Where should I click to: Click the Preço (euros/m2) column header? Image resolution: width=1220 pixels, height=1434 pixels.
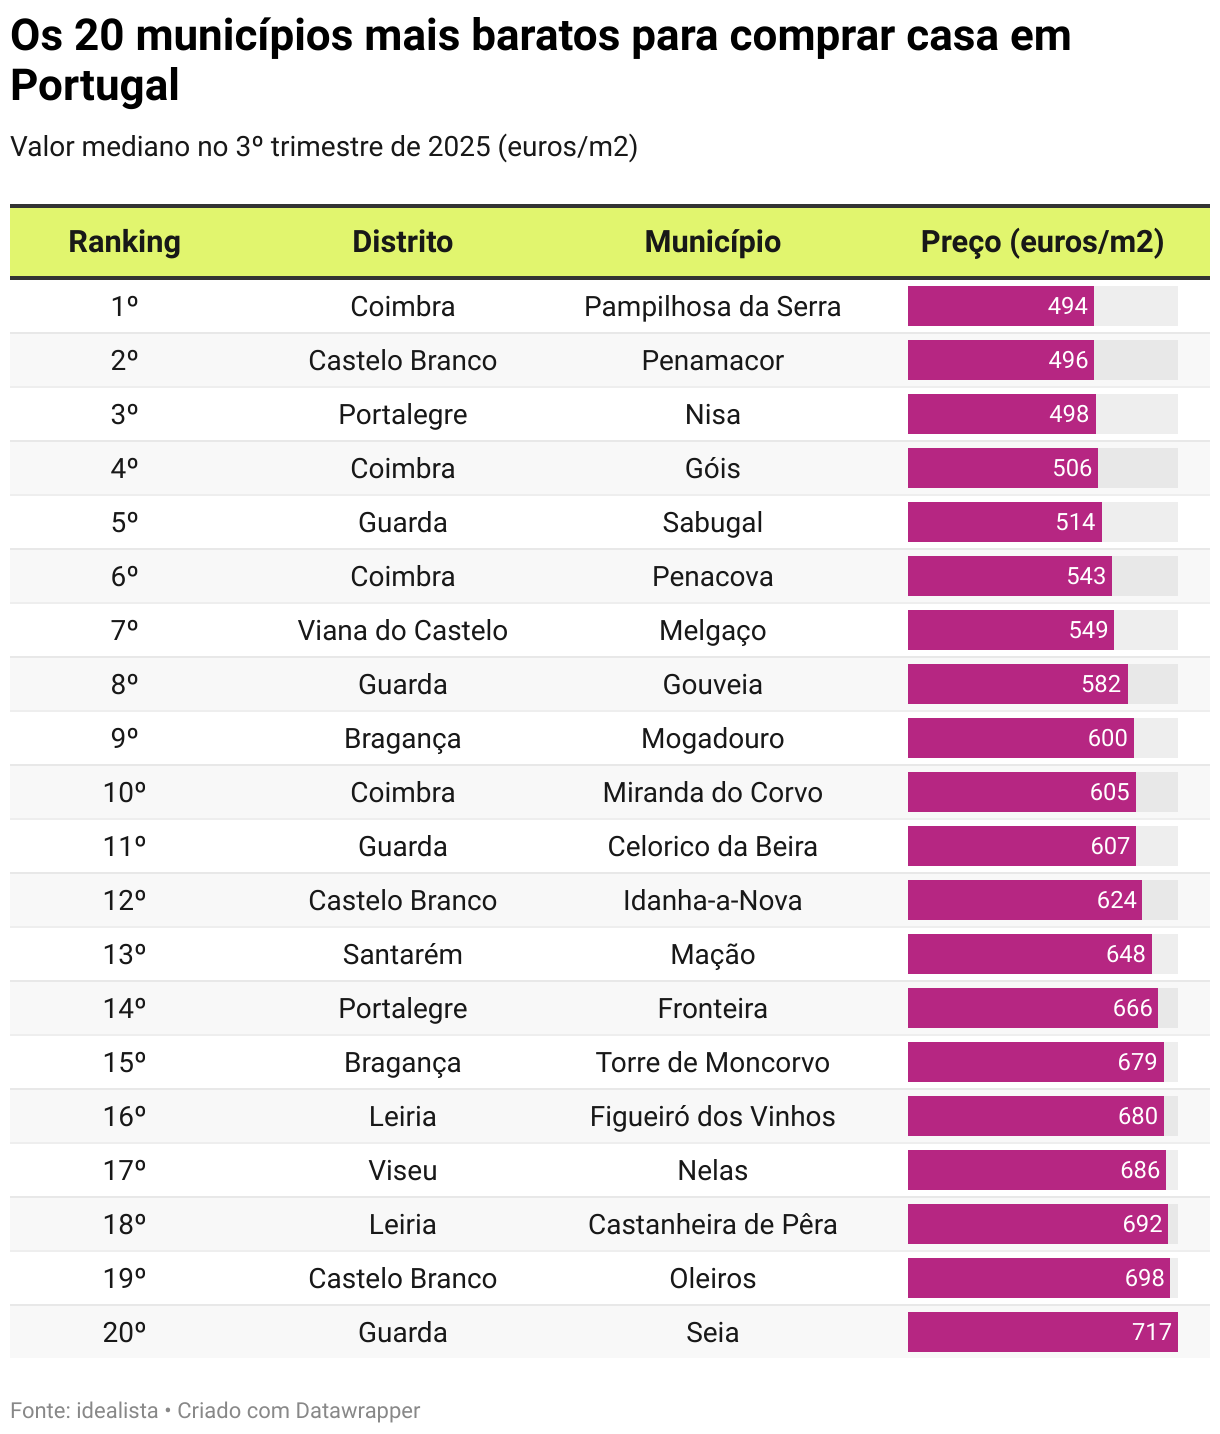click(x=1043, y=242)
